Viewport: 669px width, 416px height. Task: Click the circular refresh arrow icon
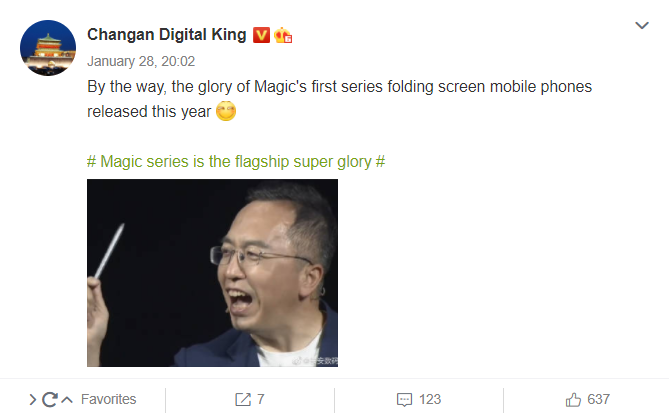(49, 400)
